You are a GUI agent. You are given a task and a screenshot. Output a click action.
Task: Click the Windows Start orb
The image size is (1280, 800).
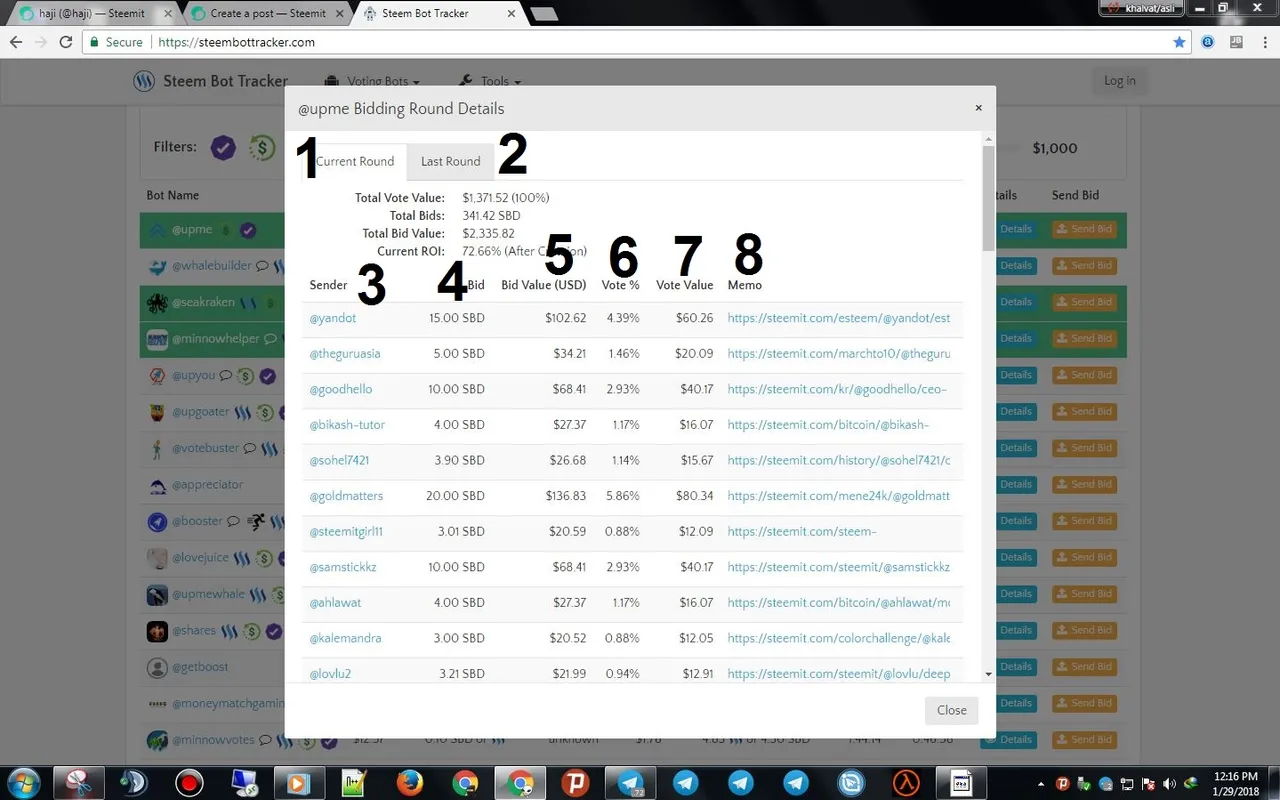(23, 782)
